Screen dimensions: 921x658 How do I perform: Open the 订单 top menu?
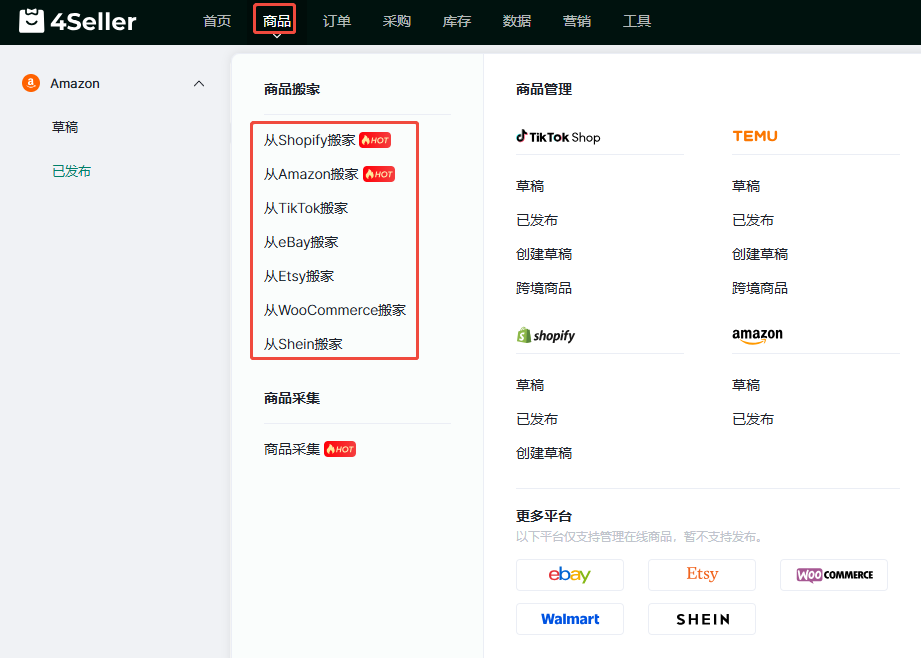tap(337, 21)
